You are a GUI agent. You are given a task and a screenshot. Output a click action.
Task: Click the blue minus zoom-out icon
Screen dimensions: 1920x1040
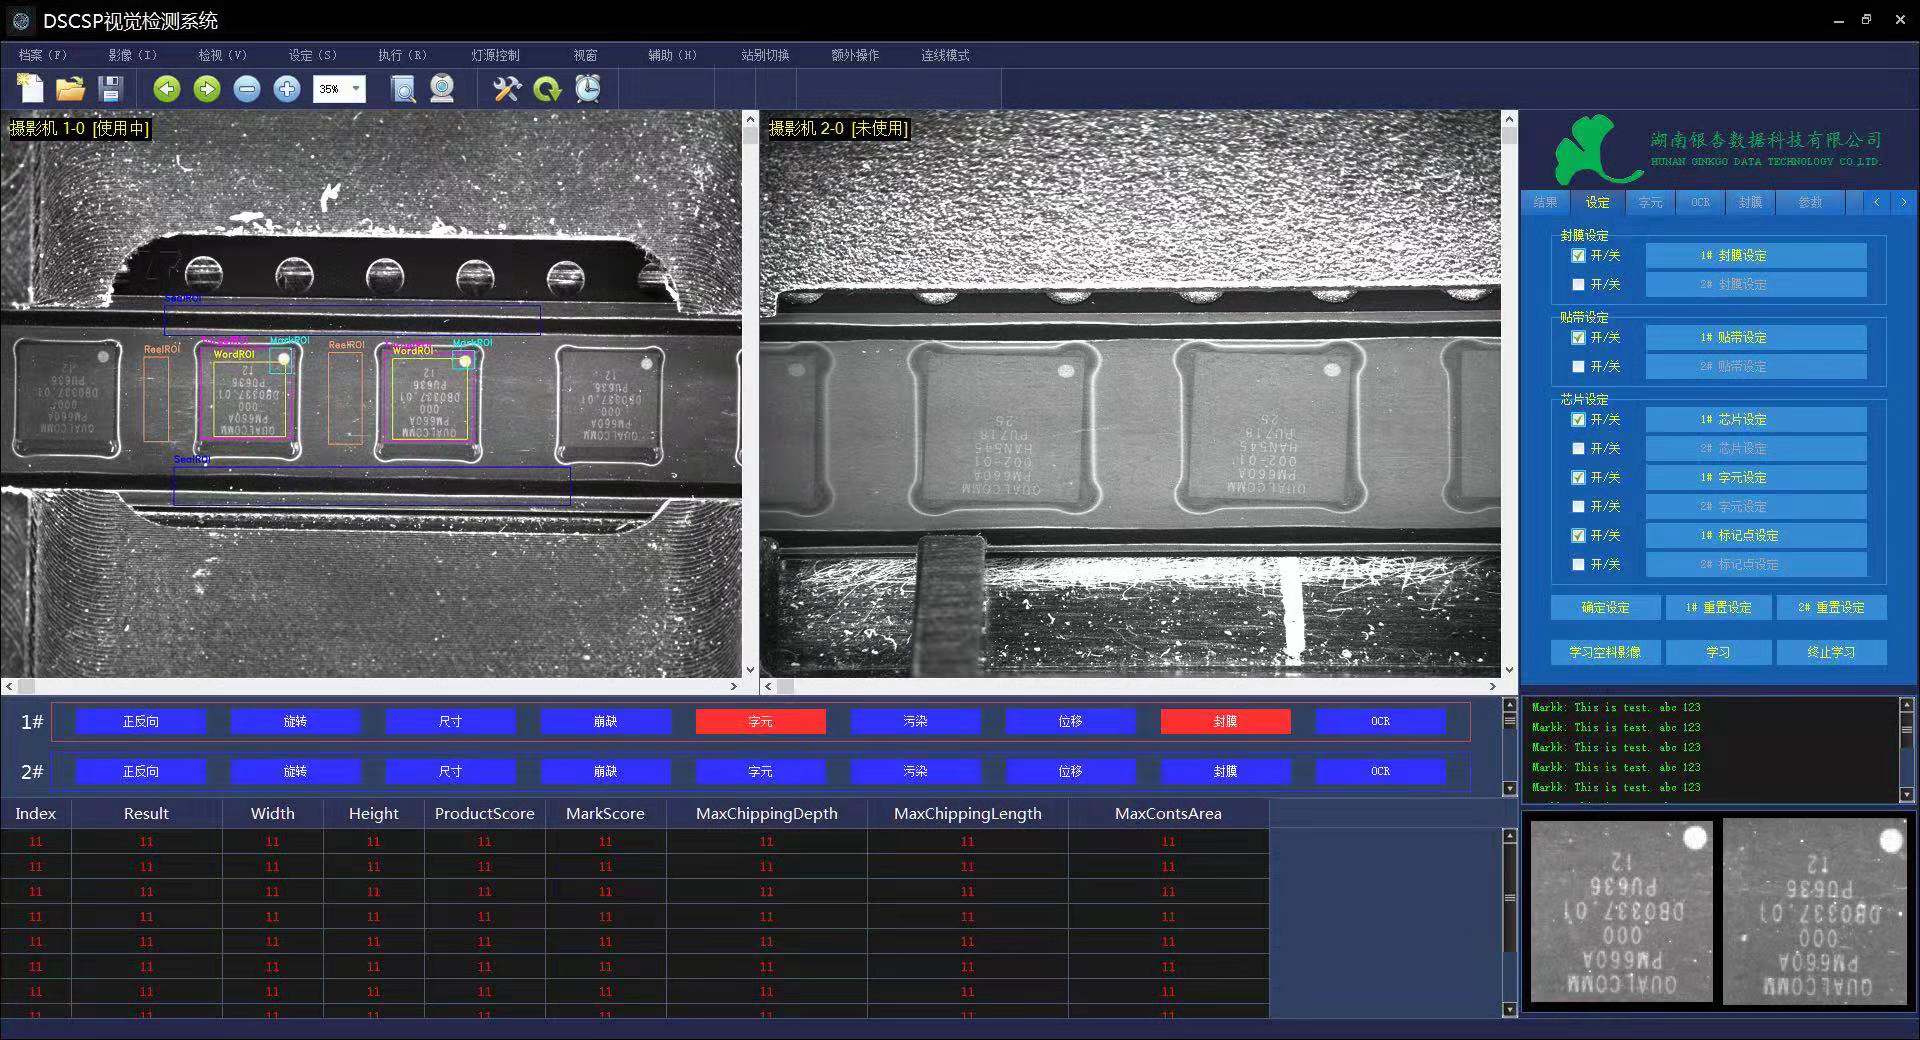(247, 89)
